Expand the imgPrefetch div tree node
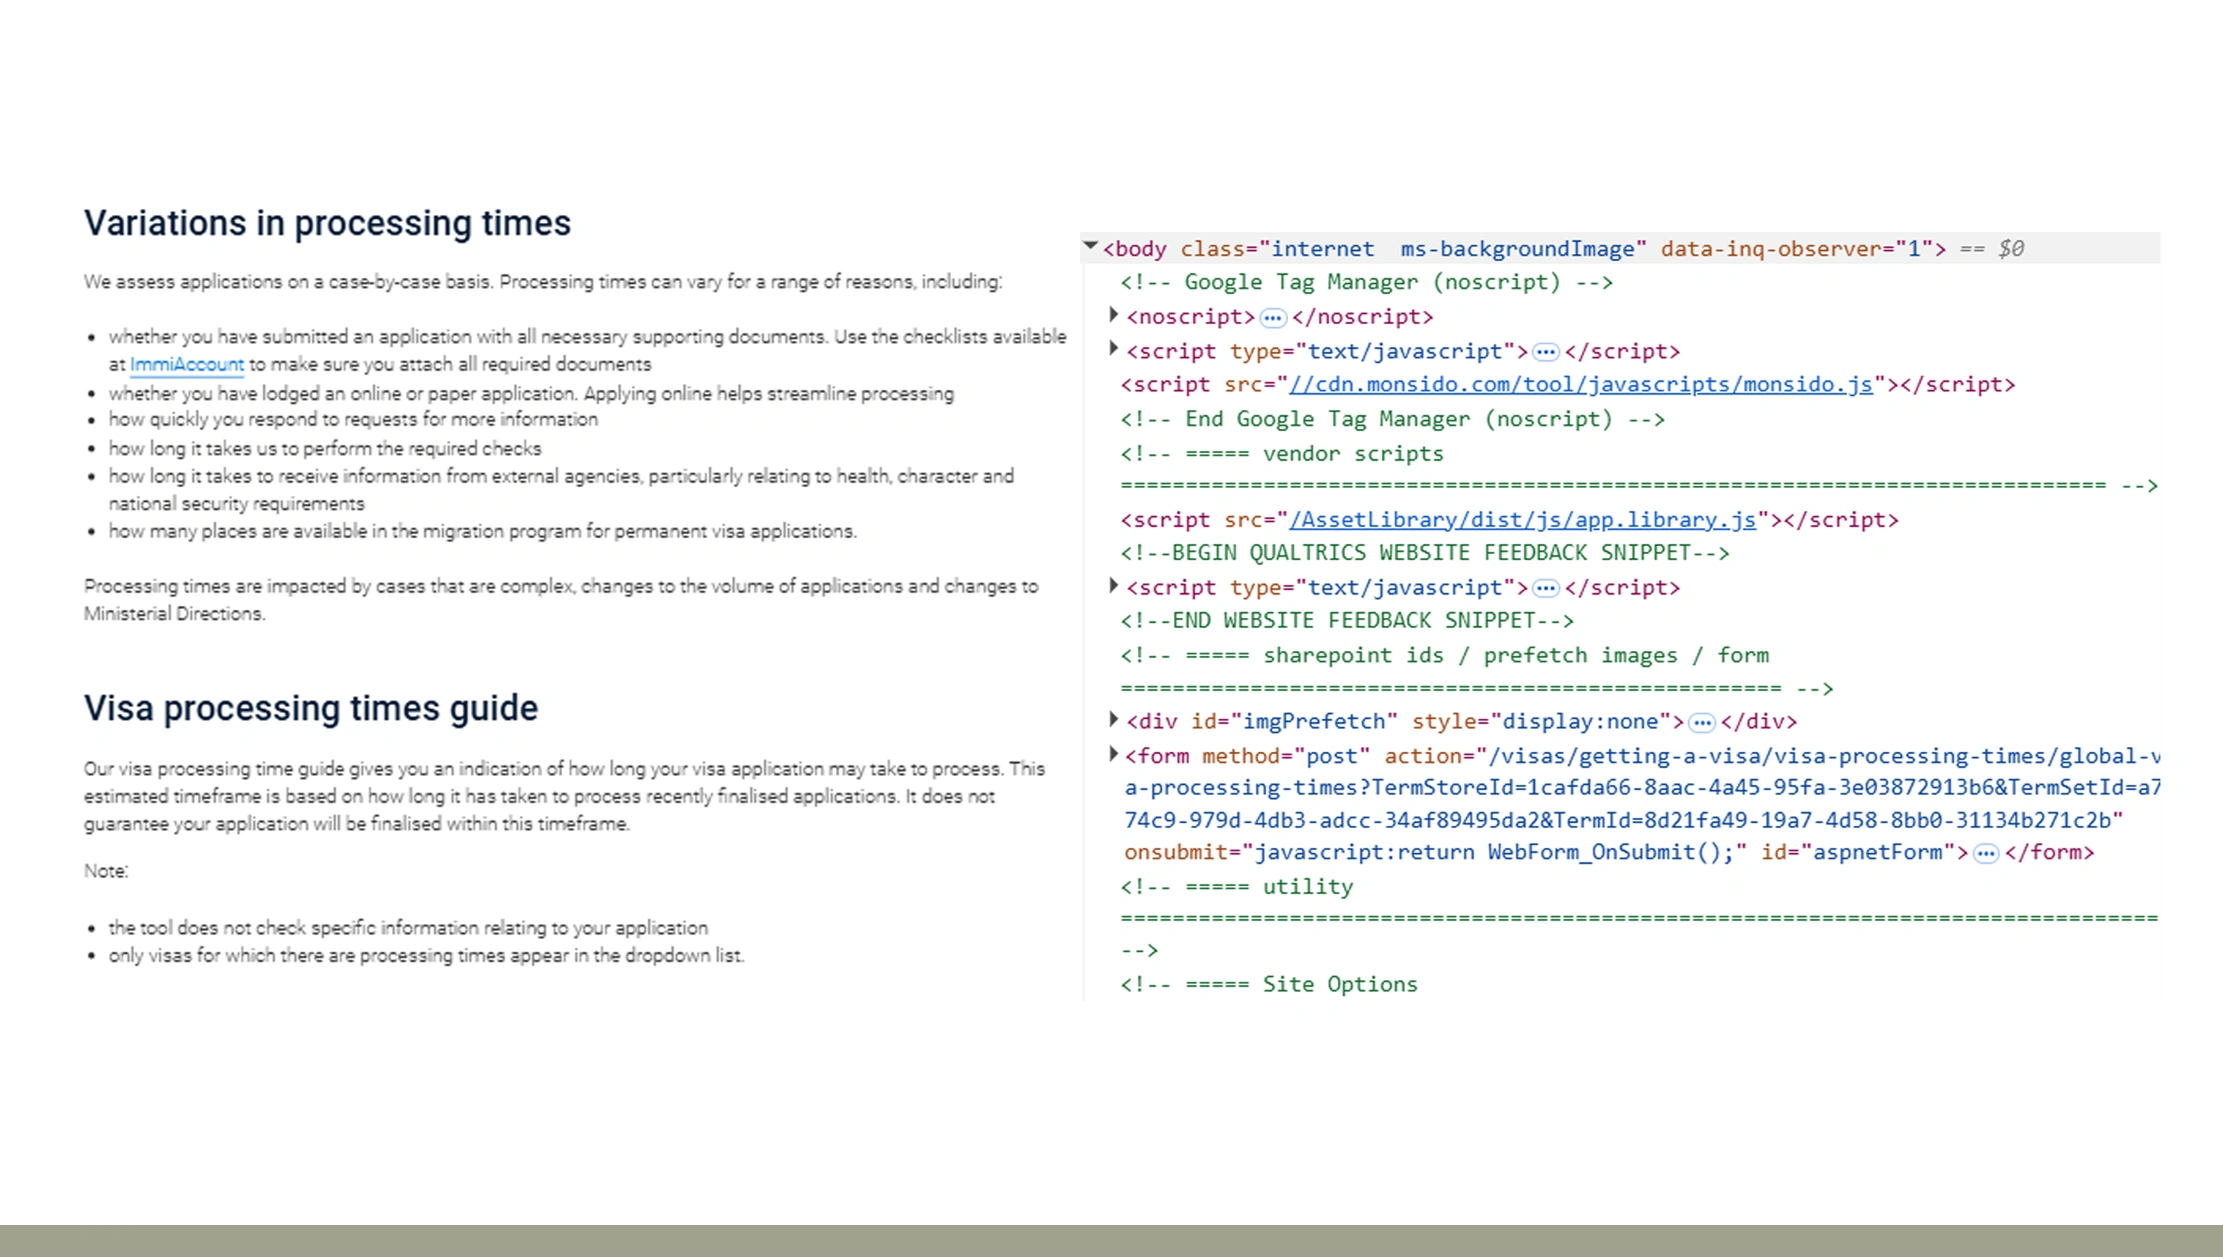This screenshot has height=1257, width=2223. [x=1113, y=719]
